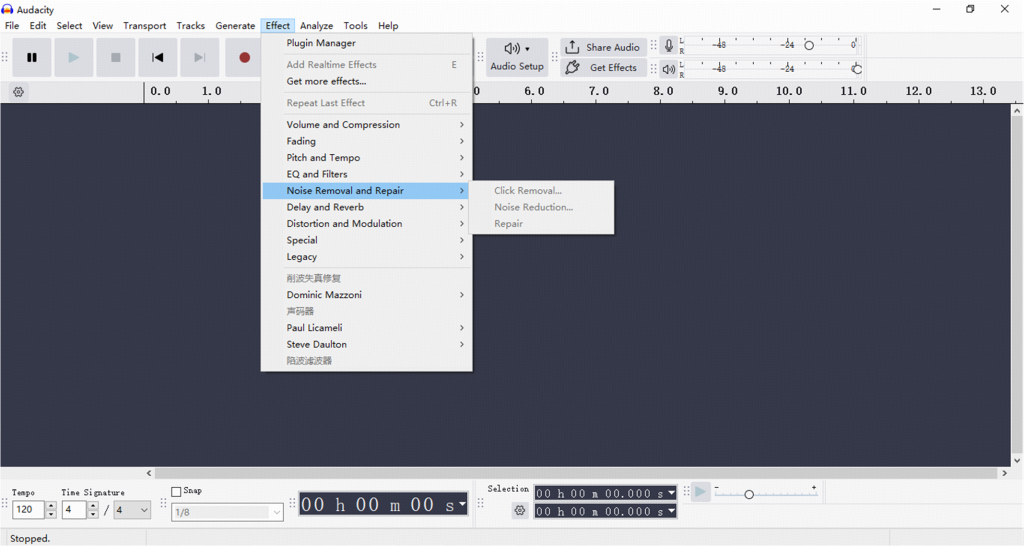The height and width of the screenshot is (546, 1024).
Task: Expand Distortion and Modulation submenu
Action: pos(366,223)
